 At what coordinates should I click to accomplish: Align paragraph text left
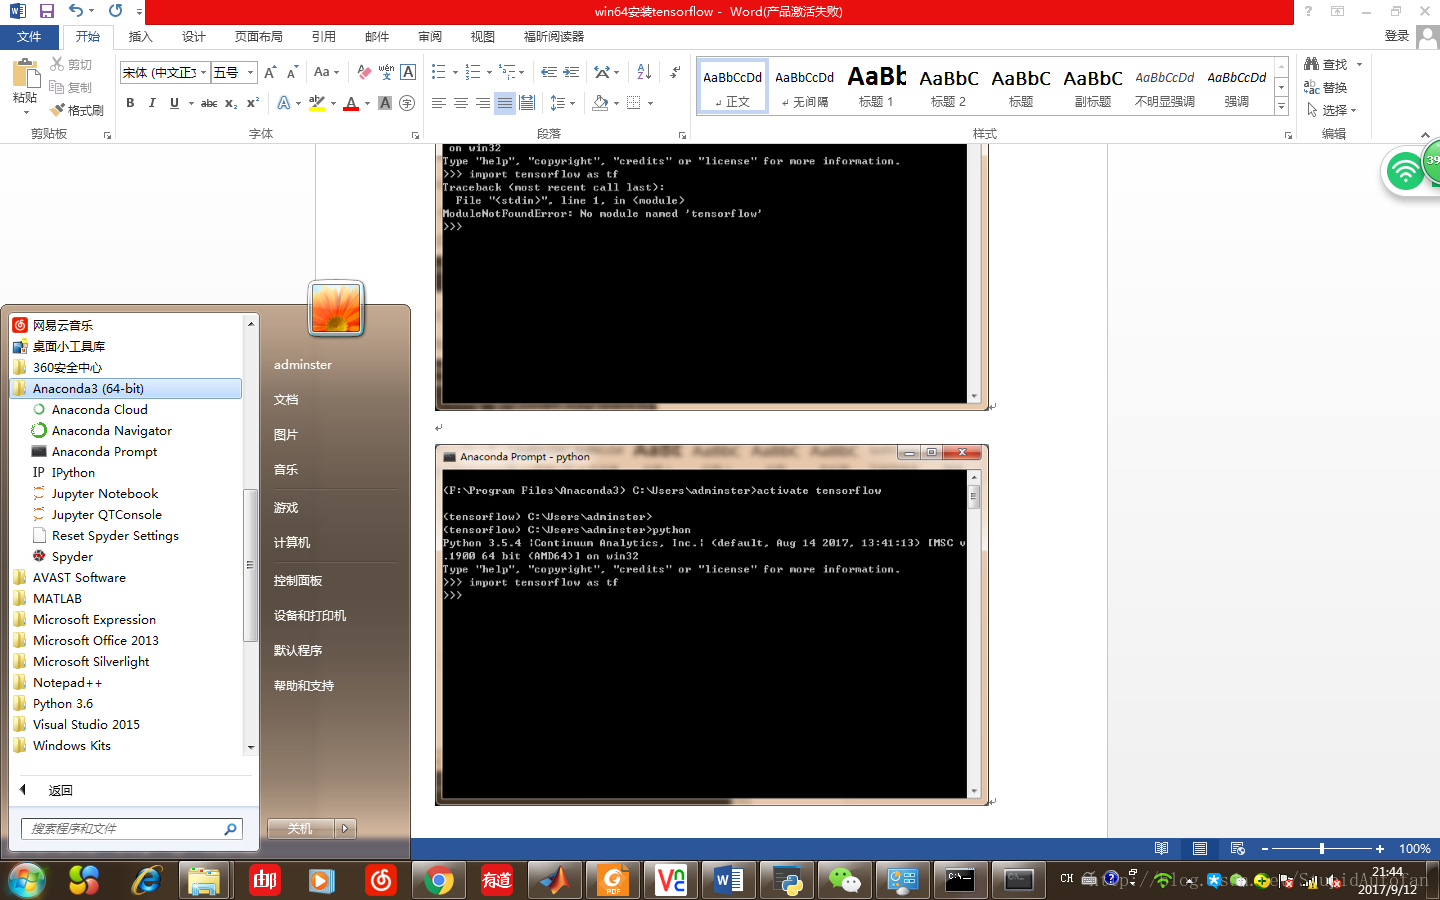(439, 103)
